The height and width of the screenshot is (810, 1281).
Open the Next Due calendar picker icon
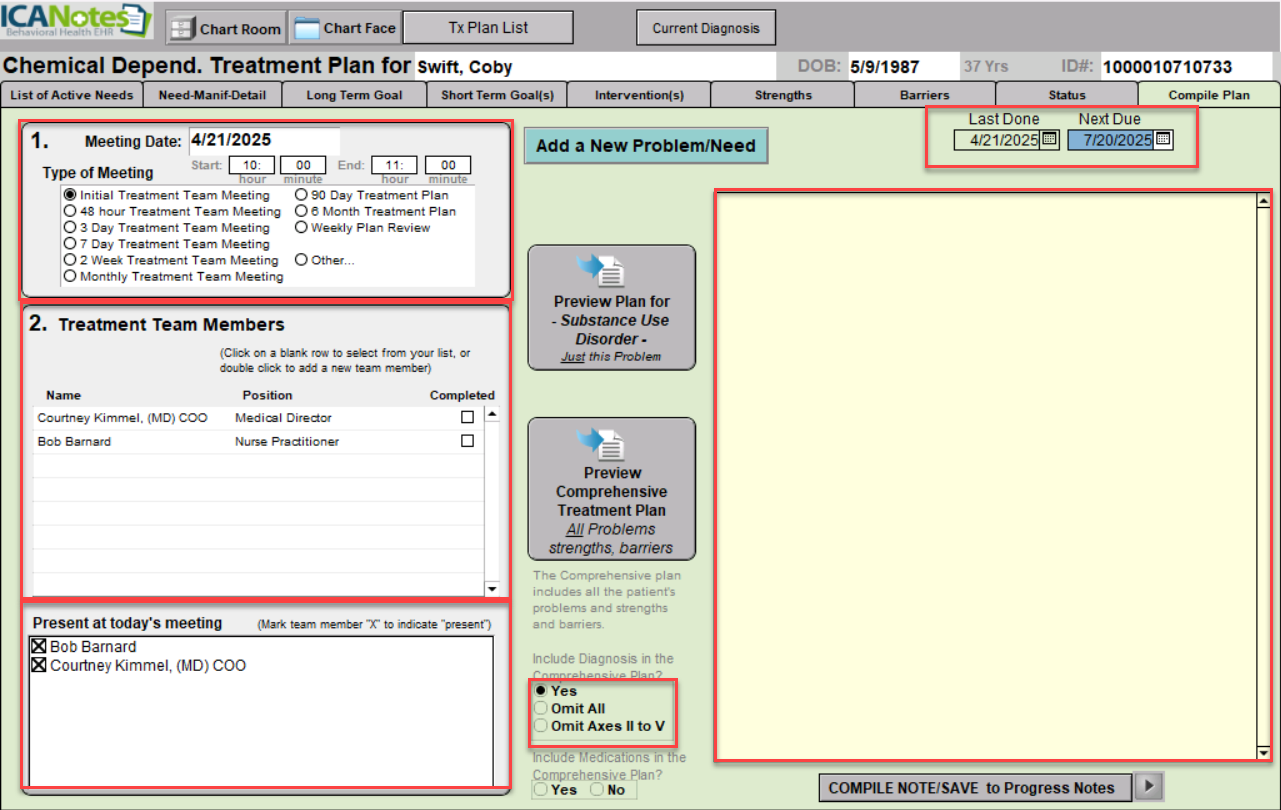1163,140
